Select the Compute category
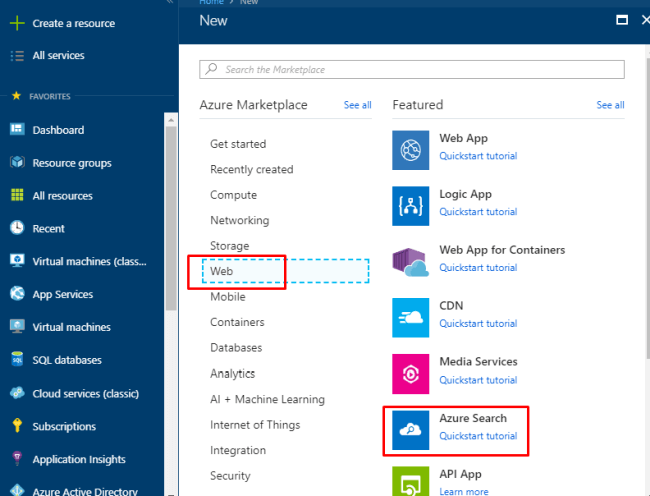 pos(233,195)
